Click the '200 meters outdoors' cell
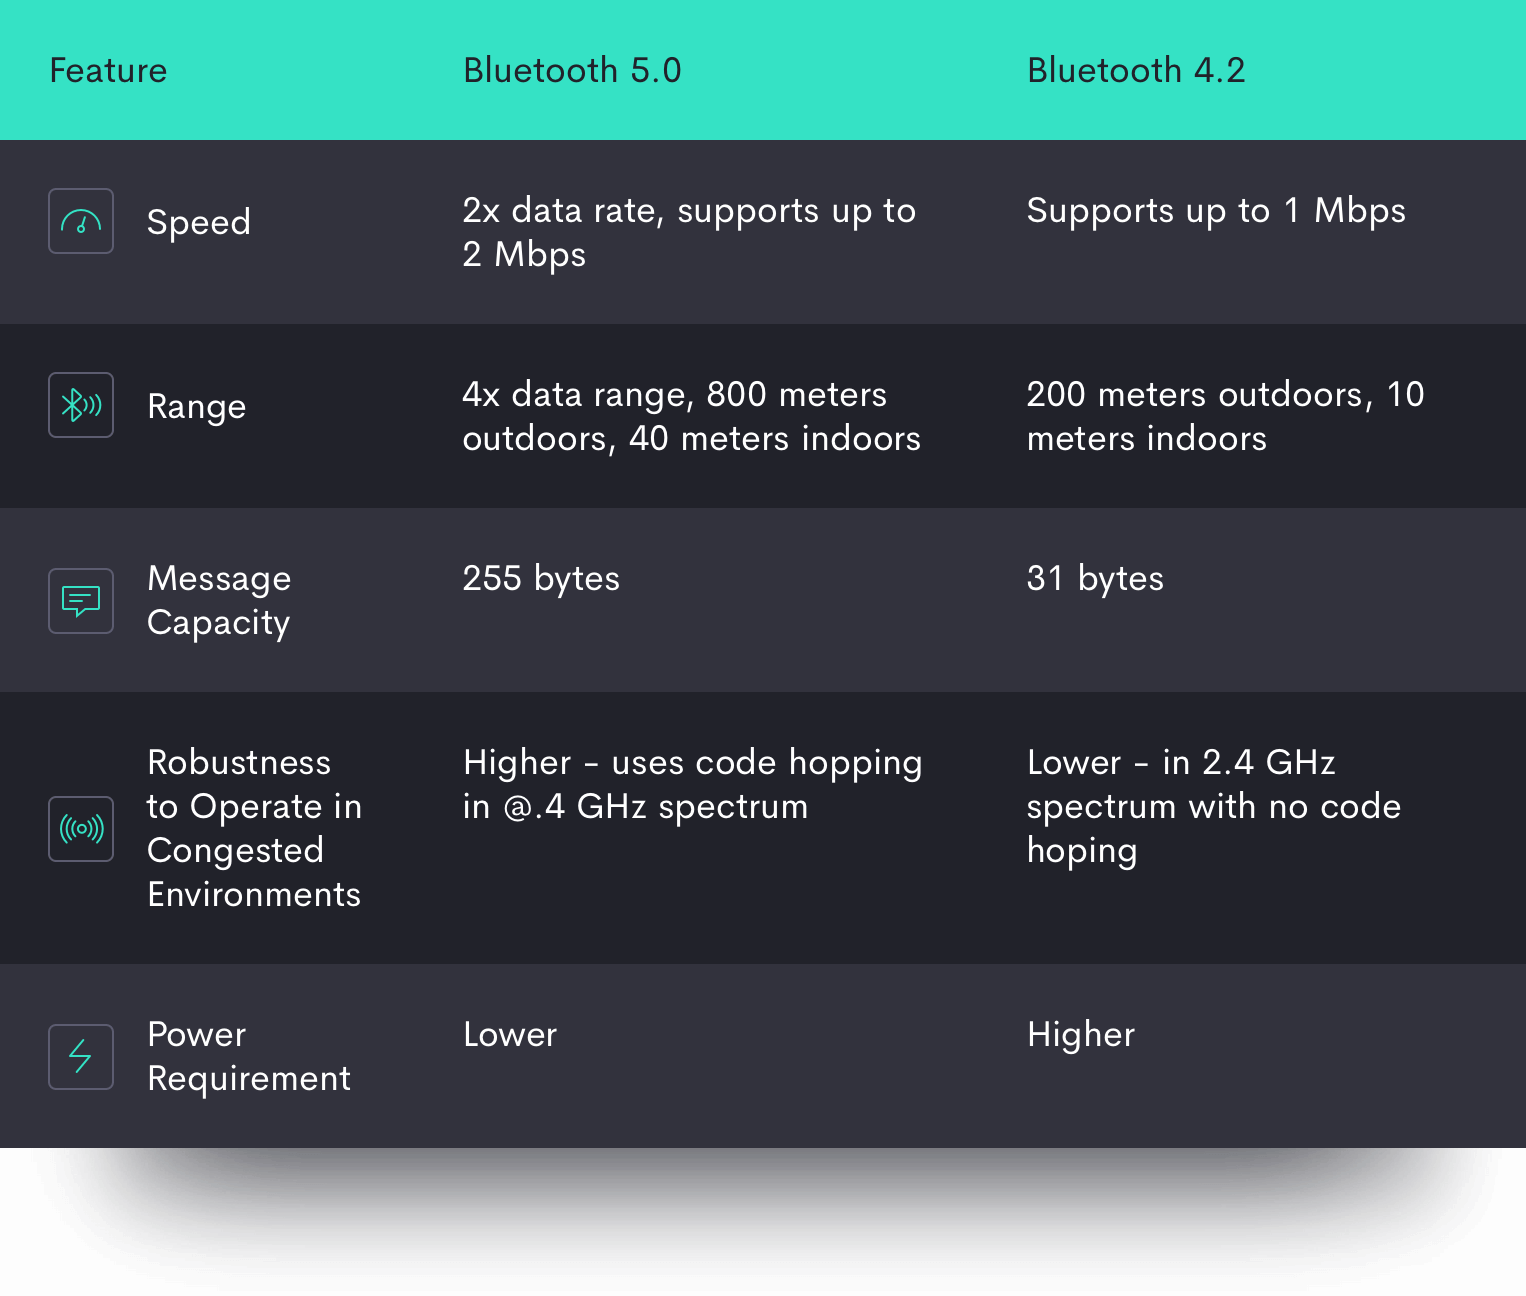Image resolution: width=1526 pixels, height=1296 pixels. point(1225,416)
